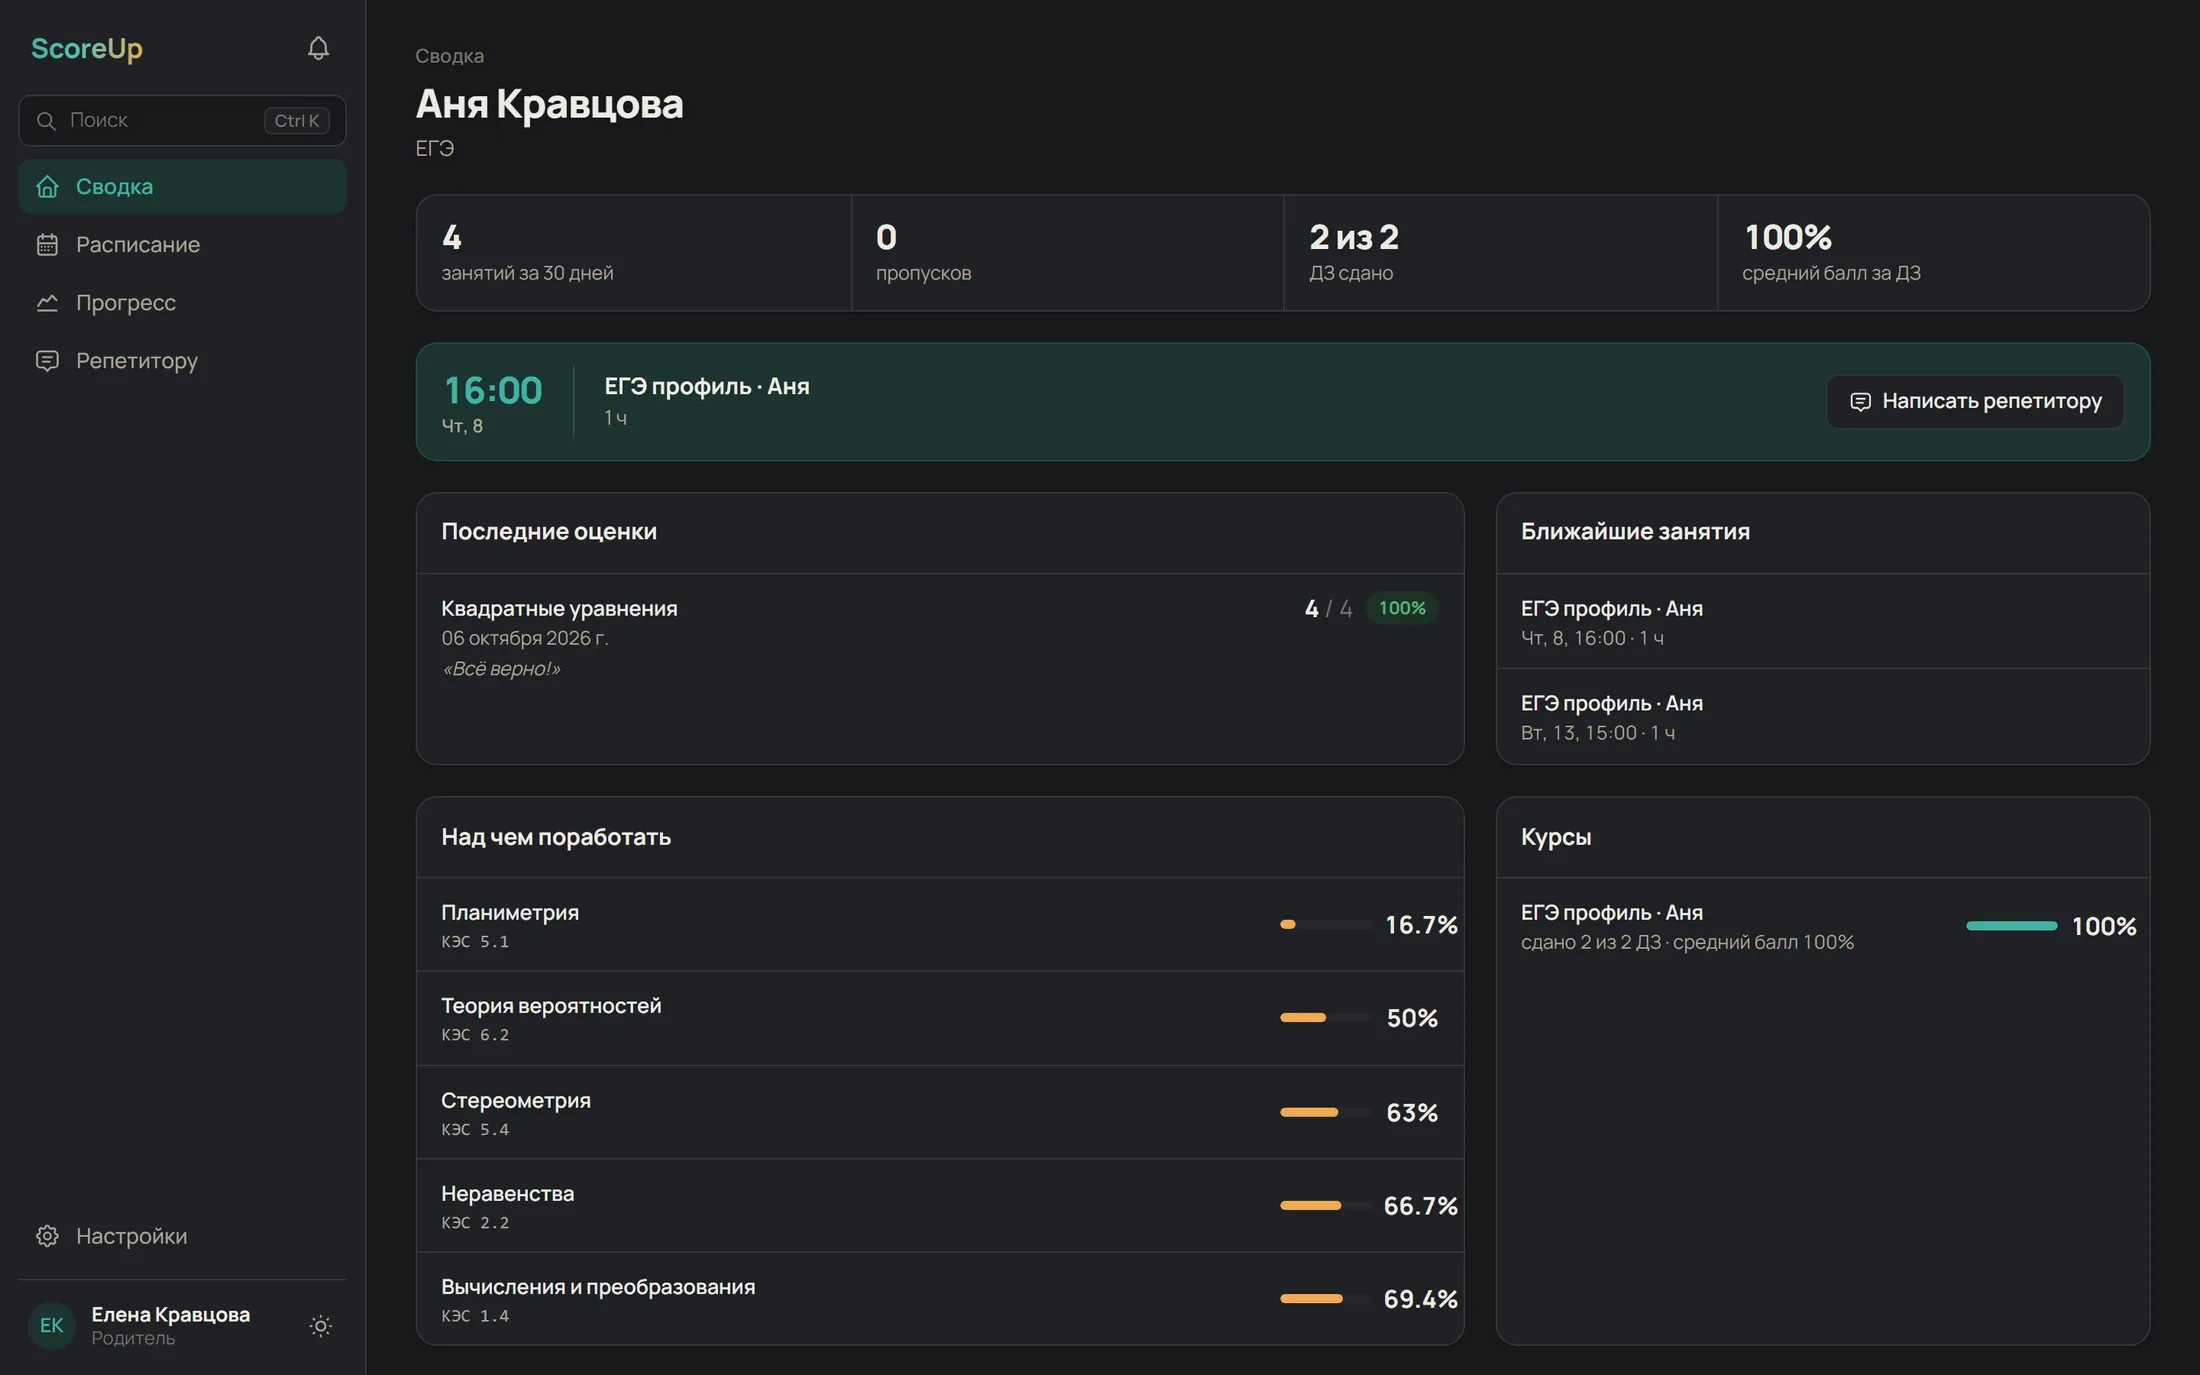2200x1375 pixels.
Task: Click the search magnifier icon
Action: click(x=46, y=121)
